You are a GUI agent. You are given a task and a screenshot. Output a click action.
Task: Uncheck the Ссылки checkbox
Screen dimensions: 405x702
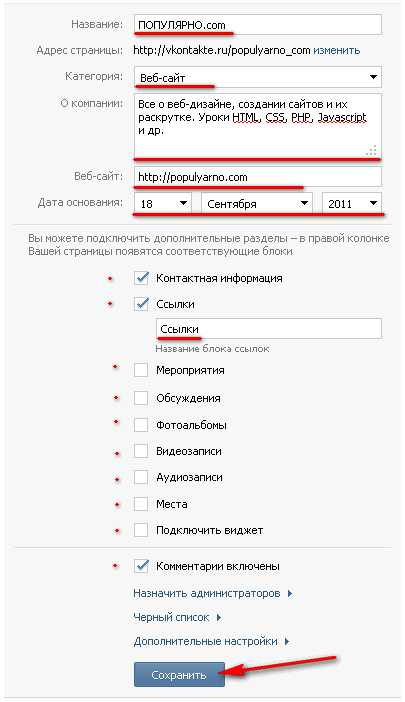tap(141, 304)
